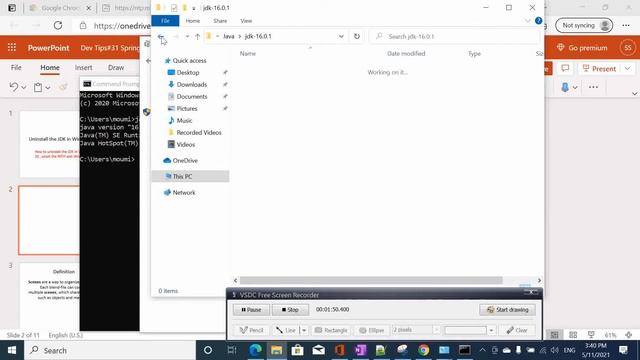Open Windows Start menu
The width and height of the screenshot is (640, 360).
point(12,350)
